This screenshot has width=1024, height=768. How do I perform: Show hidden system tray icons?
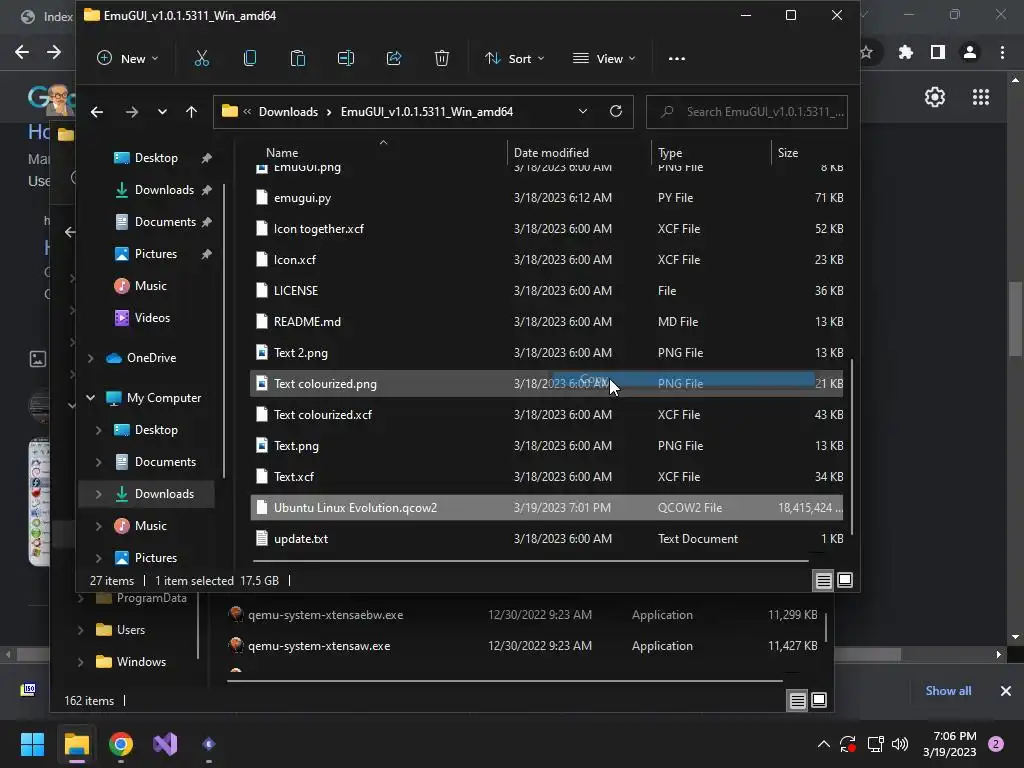(x=824, y=744)
